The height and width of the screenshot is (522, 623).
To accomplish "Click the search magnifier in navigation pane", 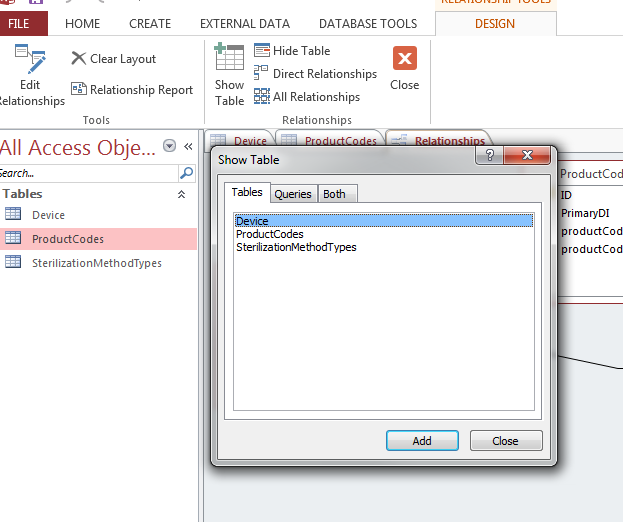I will click(186, 173).
